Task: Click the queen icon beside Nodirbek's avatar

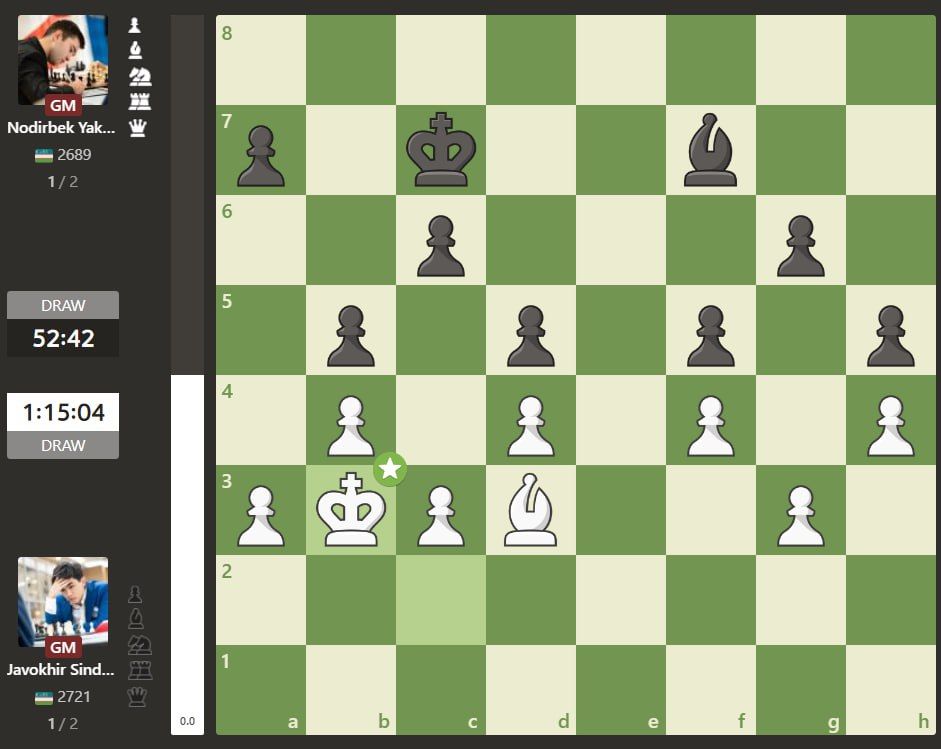Action: (138, 127)
